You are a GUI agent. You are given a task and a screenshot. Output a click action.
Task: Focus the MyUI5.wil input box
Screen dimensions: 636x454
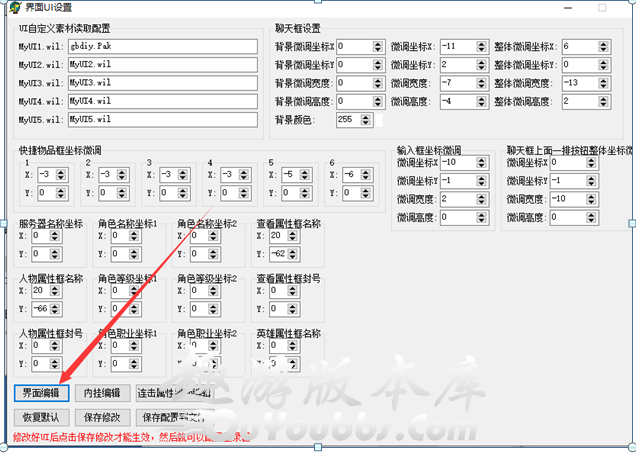click(x=162, y=119)
